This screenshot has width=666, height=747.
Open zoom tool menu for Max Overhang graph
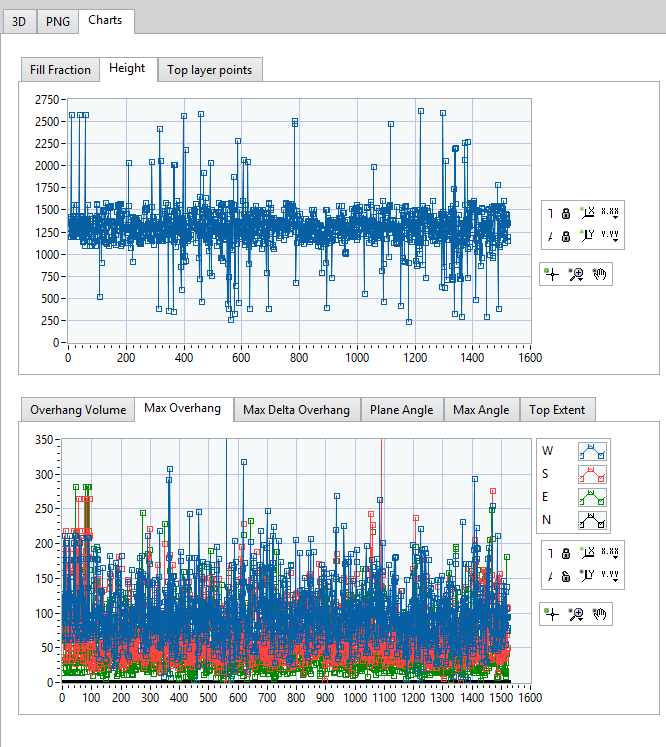point(576,615)
